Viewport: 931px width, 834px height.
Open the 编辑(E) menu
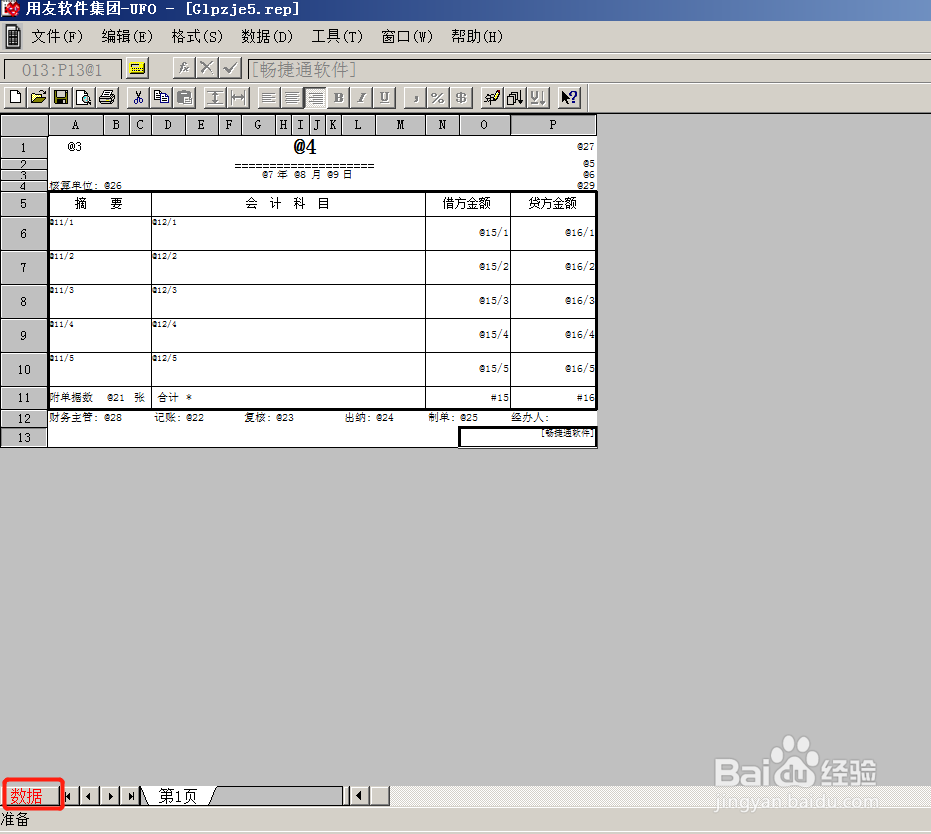(x=127, y=37)
